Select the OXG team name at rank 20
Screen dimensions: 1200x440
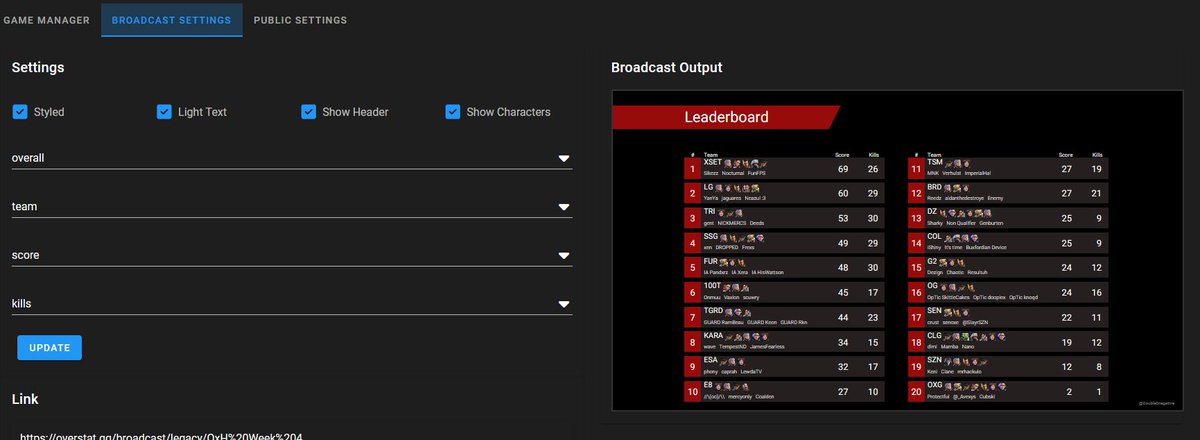pos(935,384)
